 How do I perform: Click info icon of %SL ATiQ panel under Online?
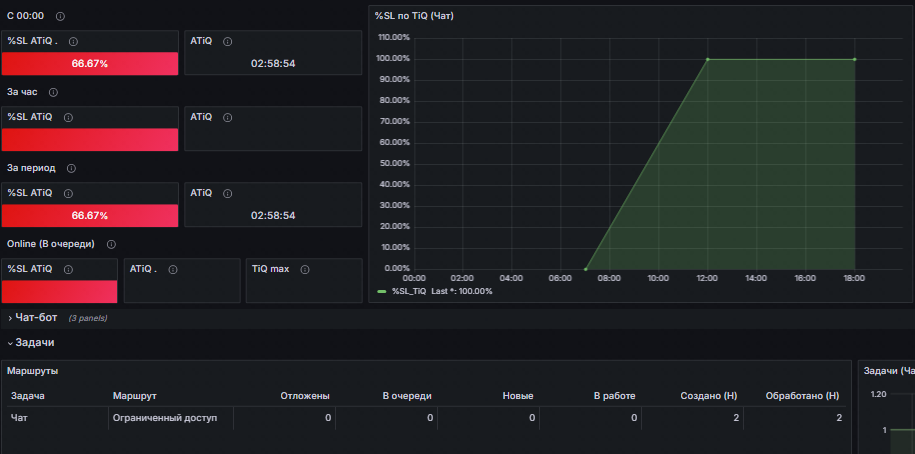tap(68, 270)
